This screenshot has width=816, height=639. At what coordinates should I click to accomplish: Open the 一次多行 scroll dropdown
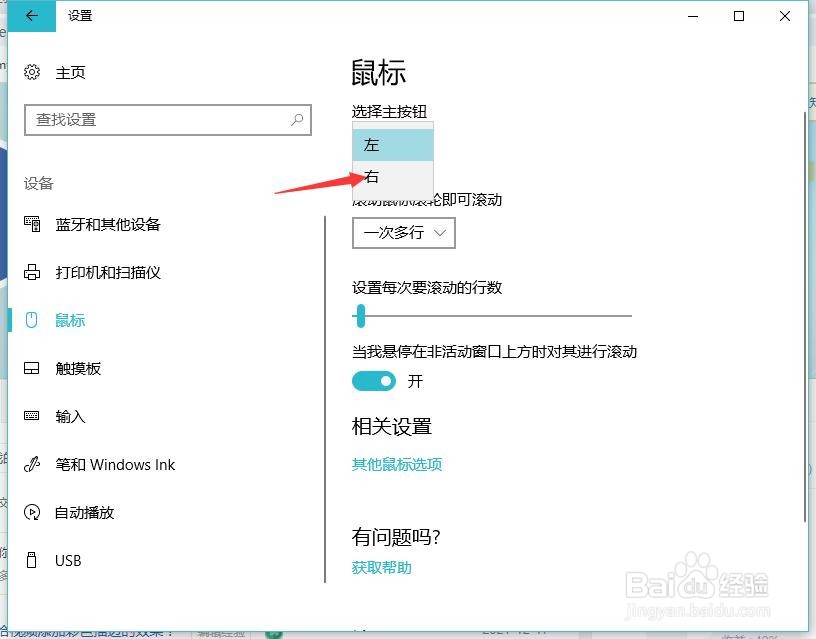click(x=403, y=233)
